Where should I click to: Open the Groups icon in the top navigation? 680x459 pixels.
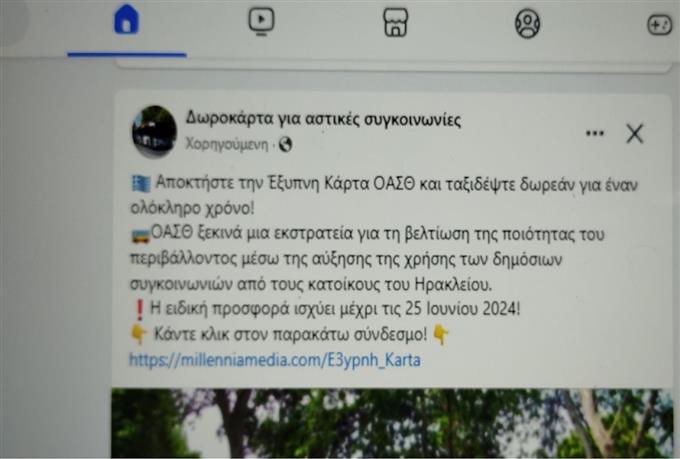click(527, 23)
